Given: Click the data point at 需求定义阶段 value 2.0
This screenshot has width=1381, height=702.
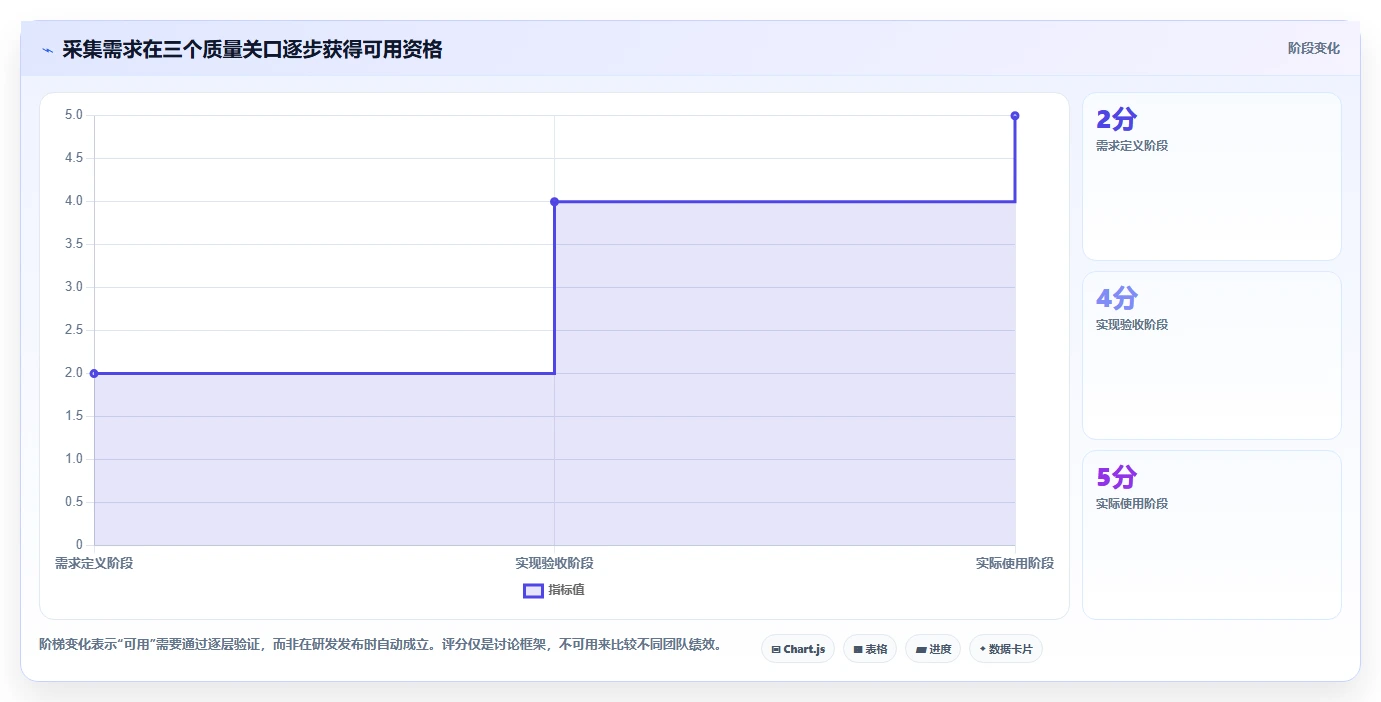Looking at the screenshot, I should 94,373.
